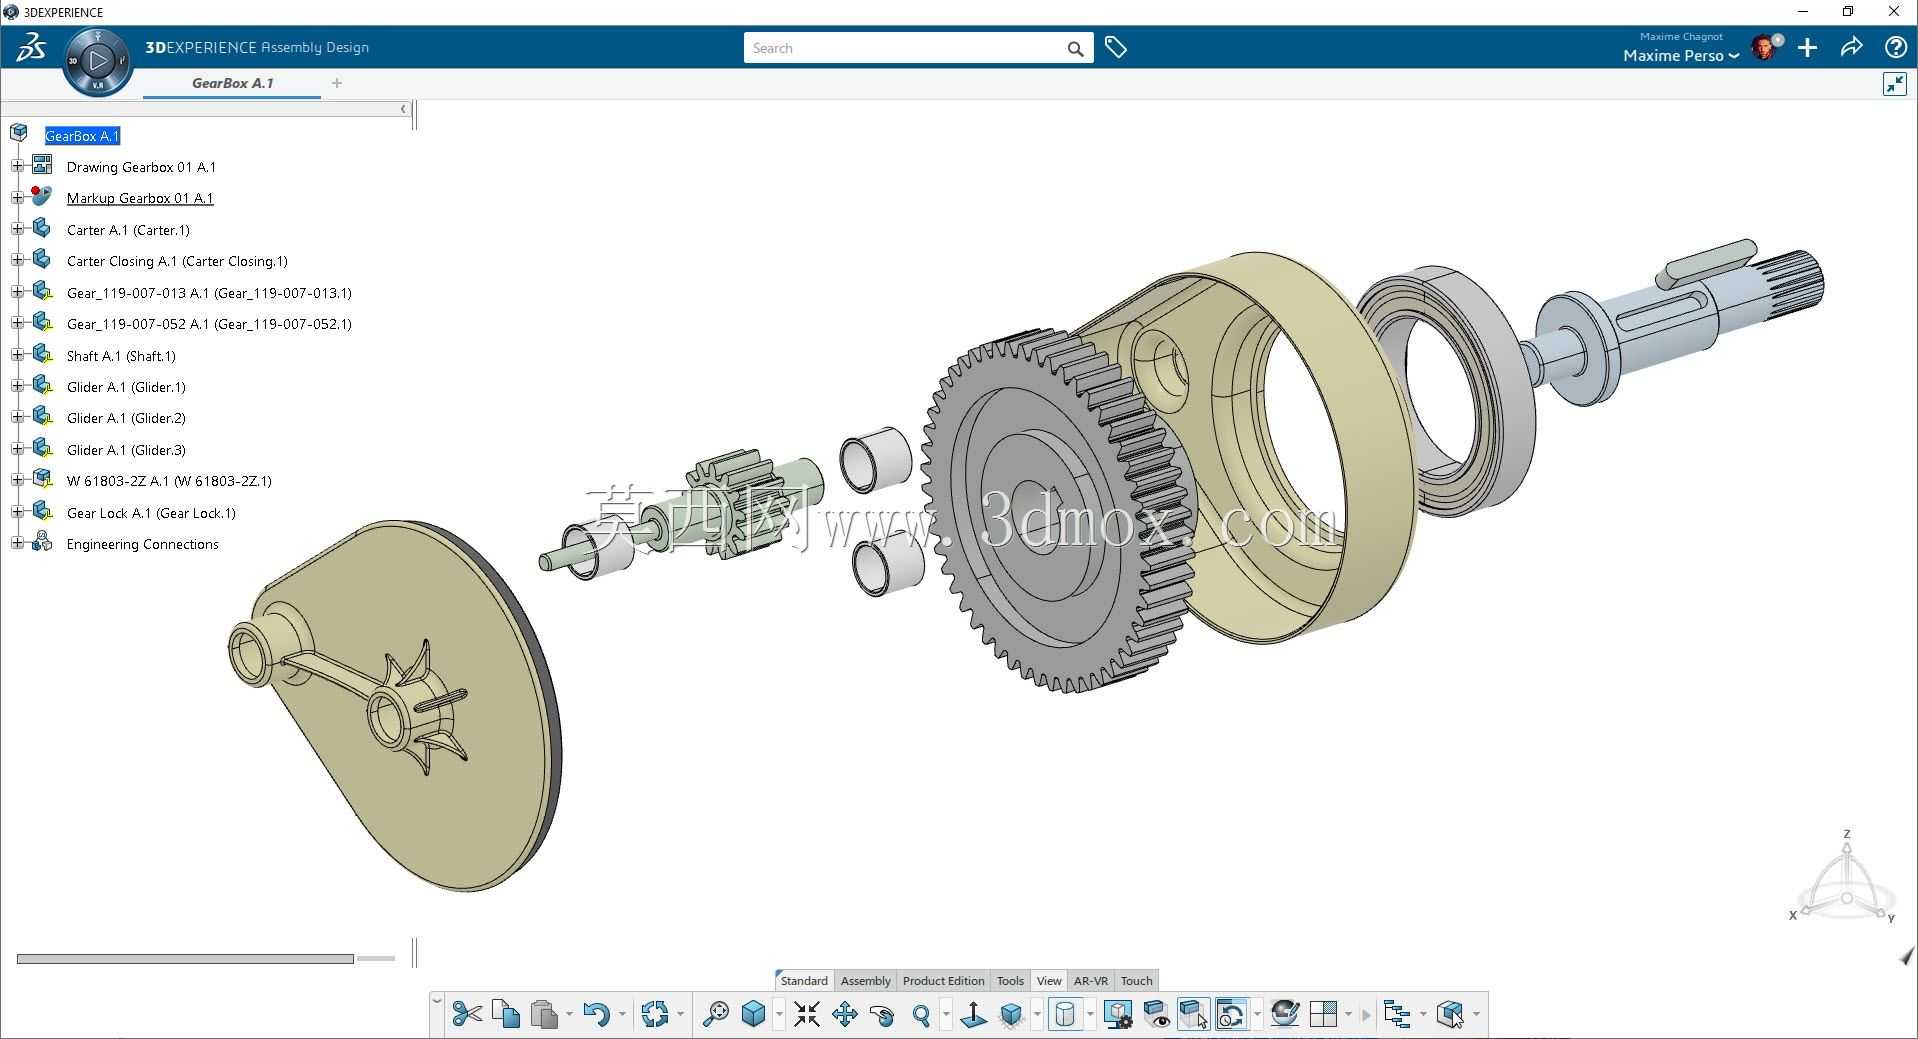Expand the Gear Lock A.1 node
This screenshot has height=1039, width=1918.
17,512
